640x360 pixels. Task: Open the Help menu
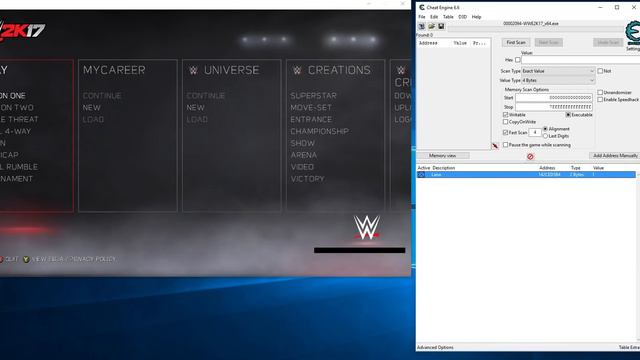click(476, 17)
